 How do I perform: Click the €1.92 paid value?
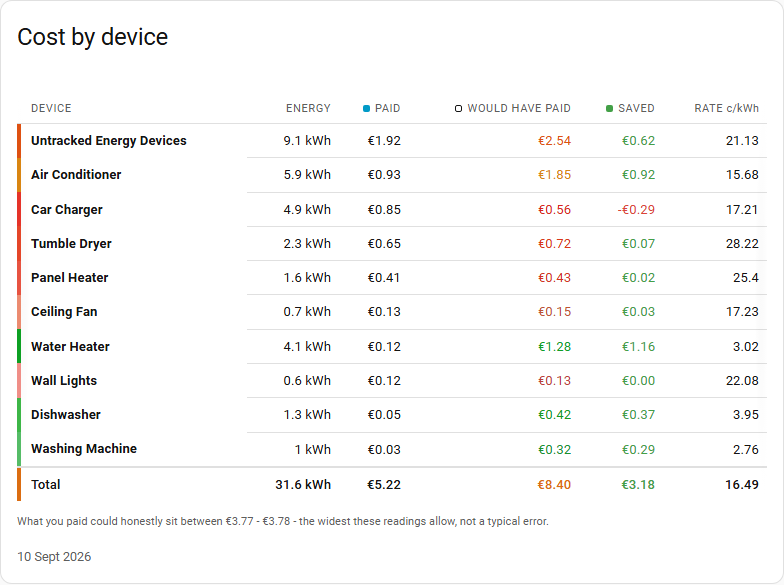pyautogui.click(x=384, y=141)
